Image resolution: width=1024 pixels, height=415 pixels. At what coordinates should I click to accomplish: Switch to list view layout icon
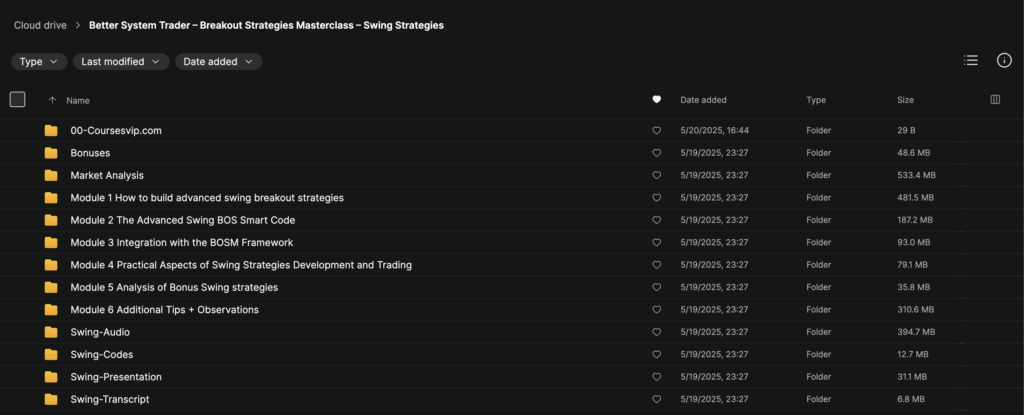point(970,61)
